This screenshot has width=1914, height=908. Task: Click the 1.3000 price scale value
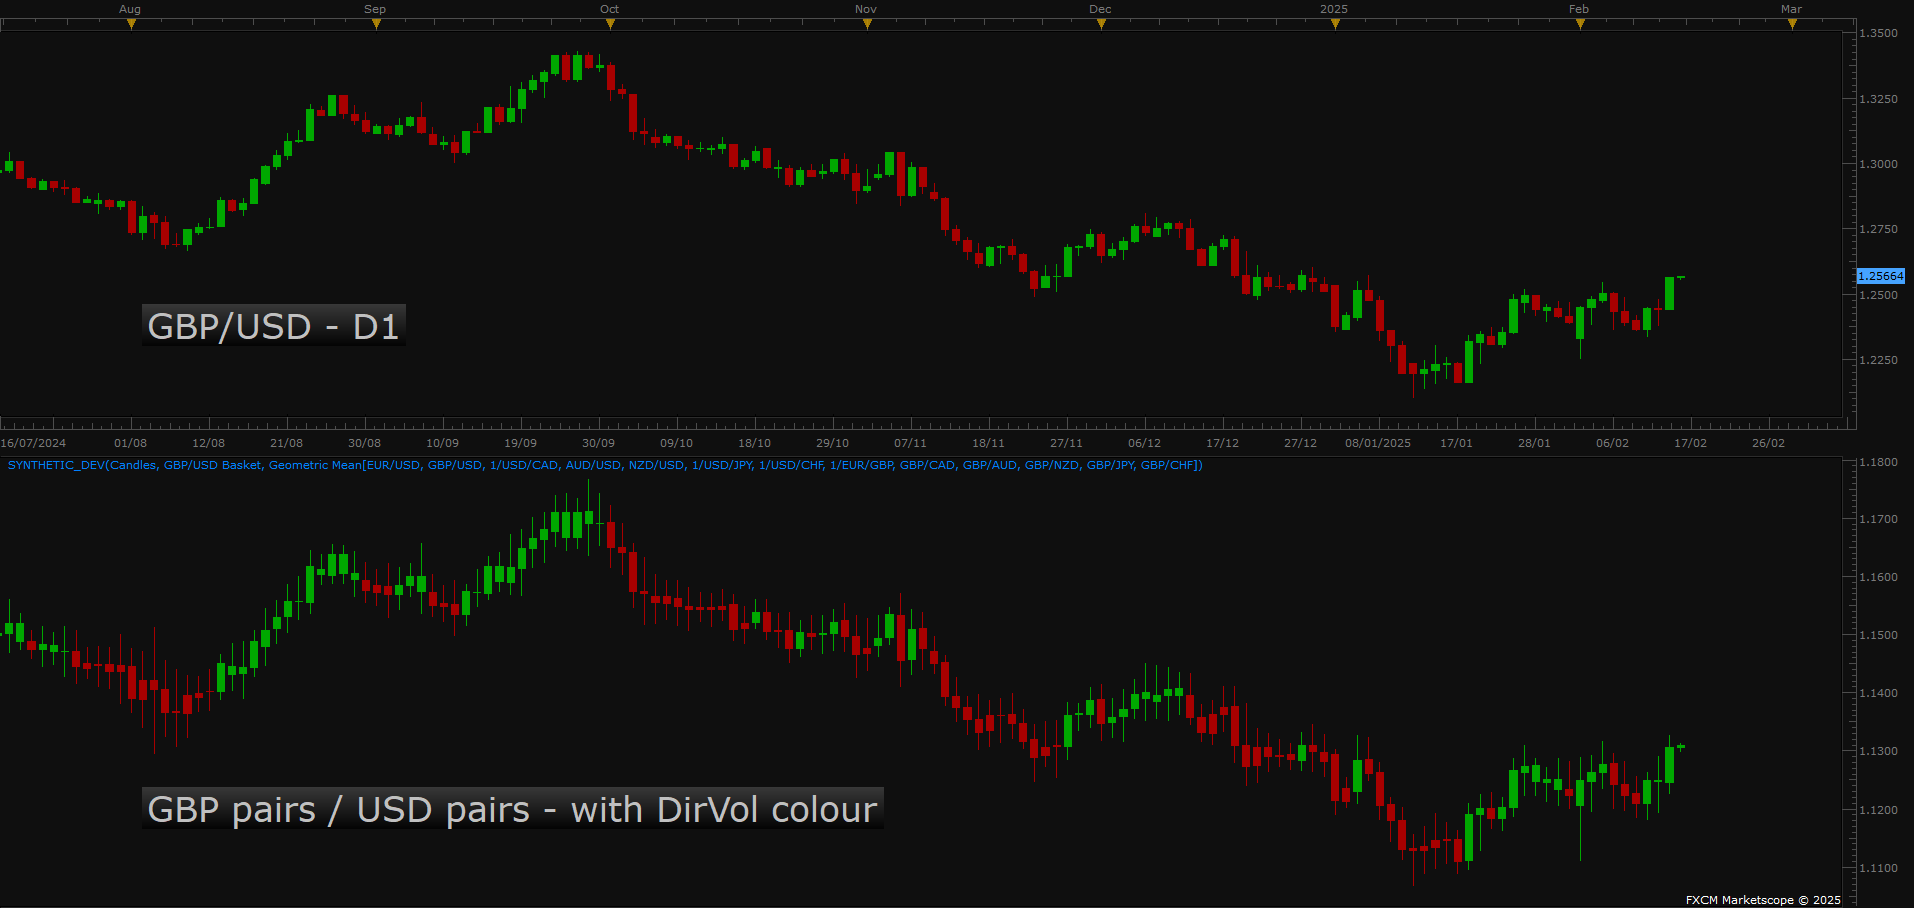(1878, 164)
